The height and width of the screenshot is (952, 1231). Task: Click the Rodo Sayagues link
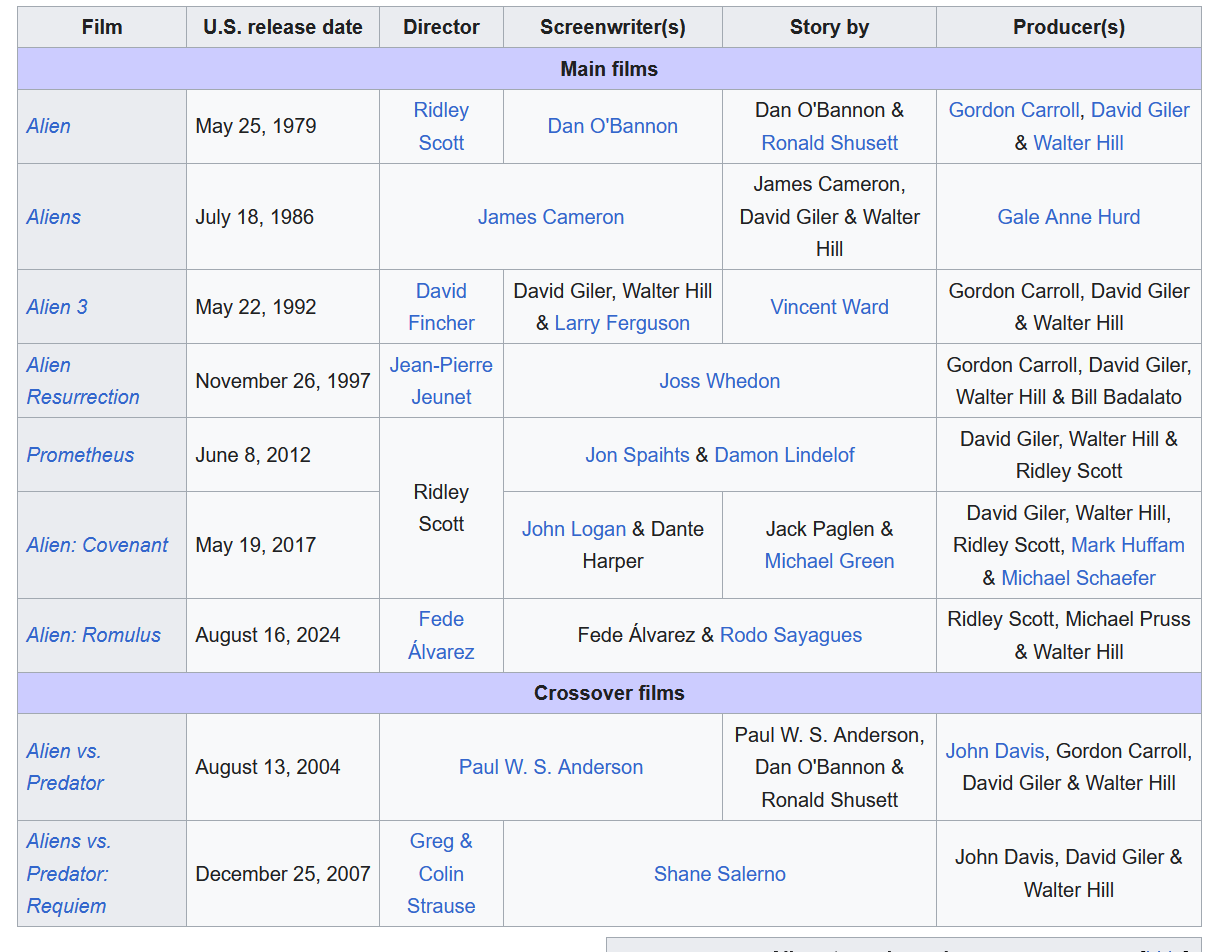tap(790, 635)
